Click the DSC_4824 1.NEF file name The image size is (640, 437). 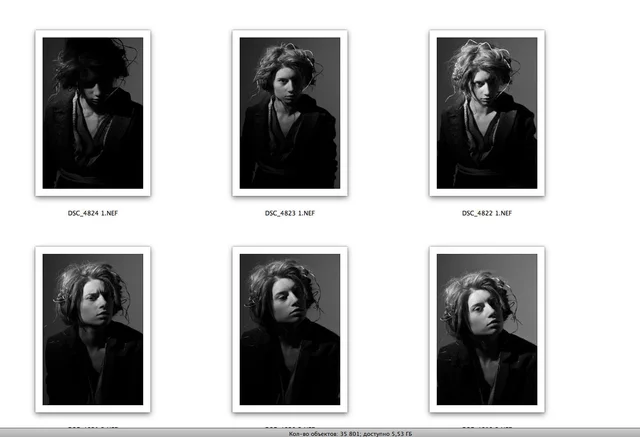pyautogui.click(x=93, y=213)
